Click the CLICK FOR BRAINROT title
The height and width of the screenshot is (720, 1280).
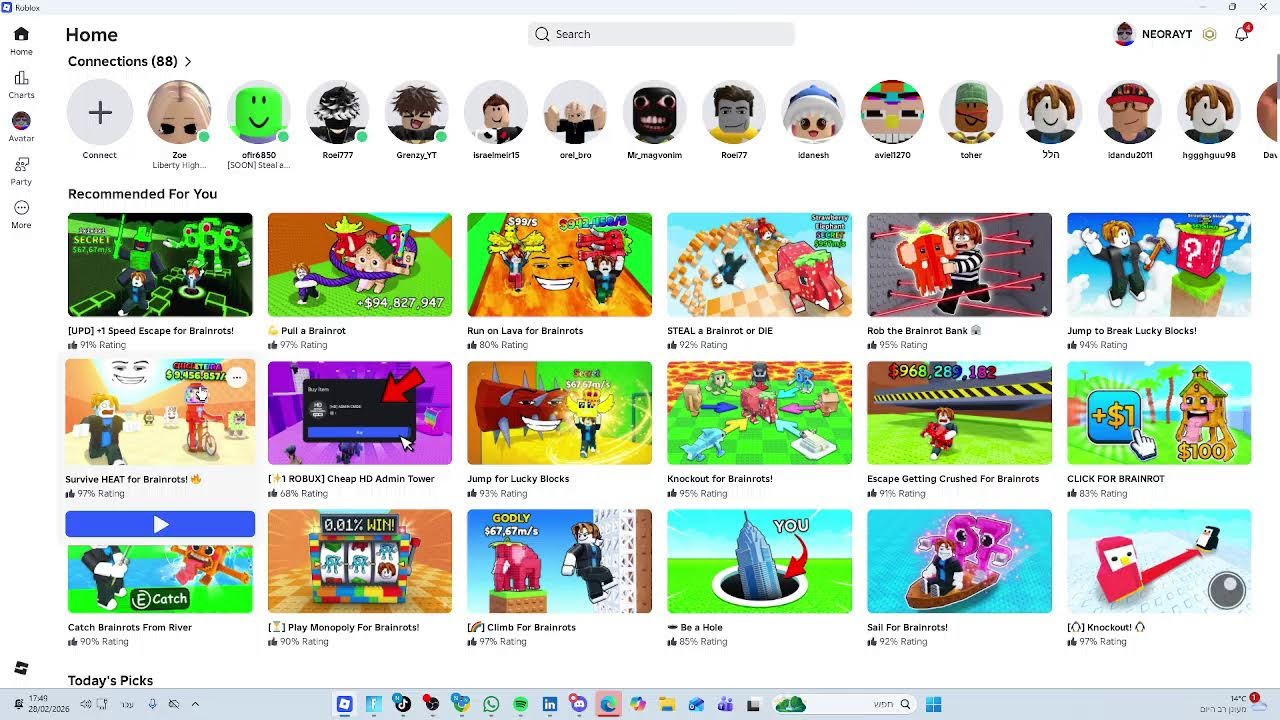(x=1116, y=479)
